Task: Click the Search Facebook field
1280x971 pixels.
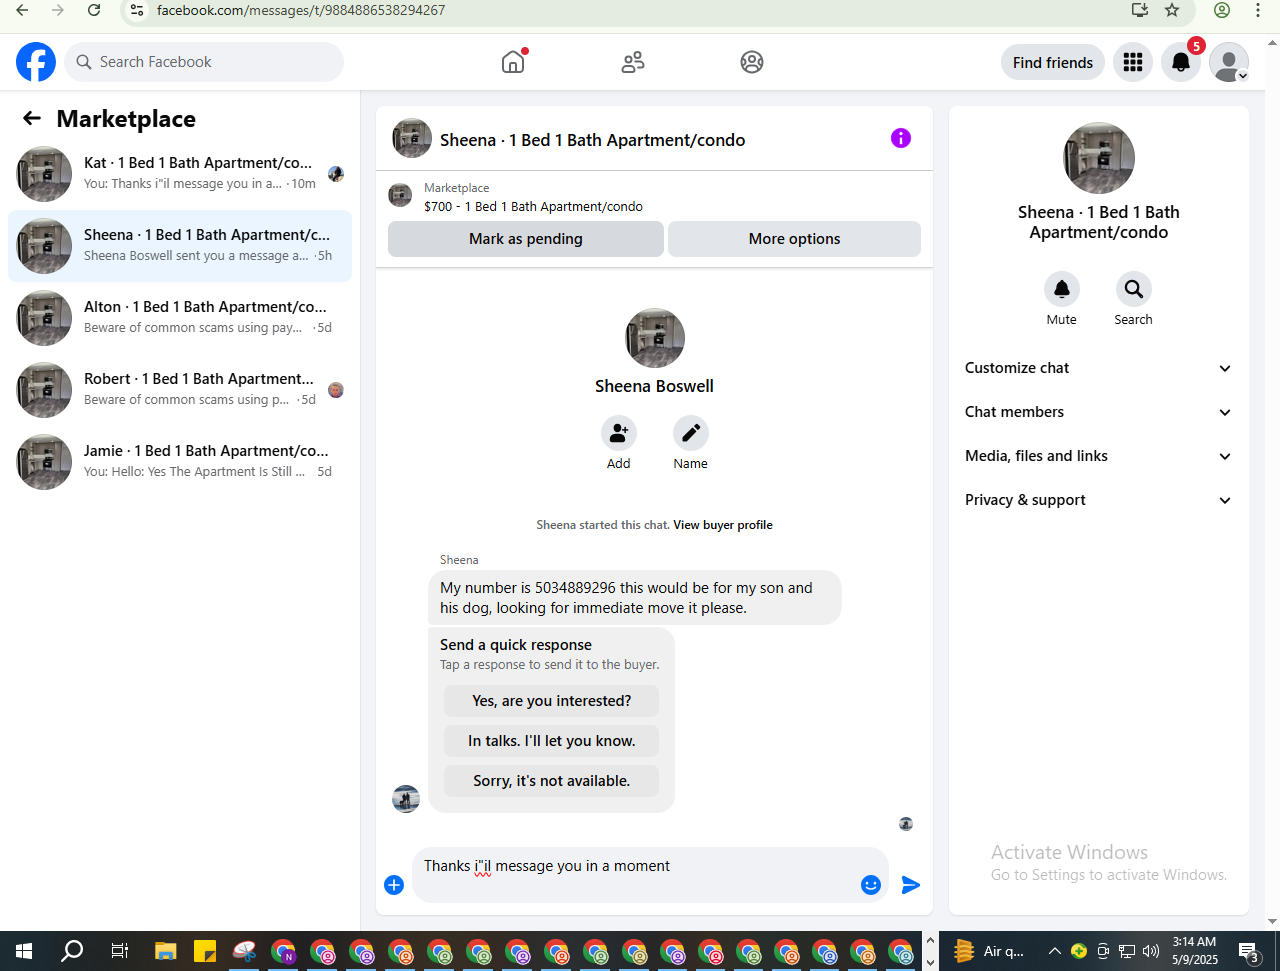Action: coord(205,62)
